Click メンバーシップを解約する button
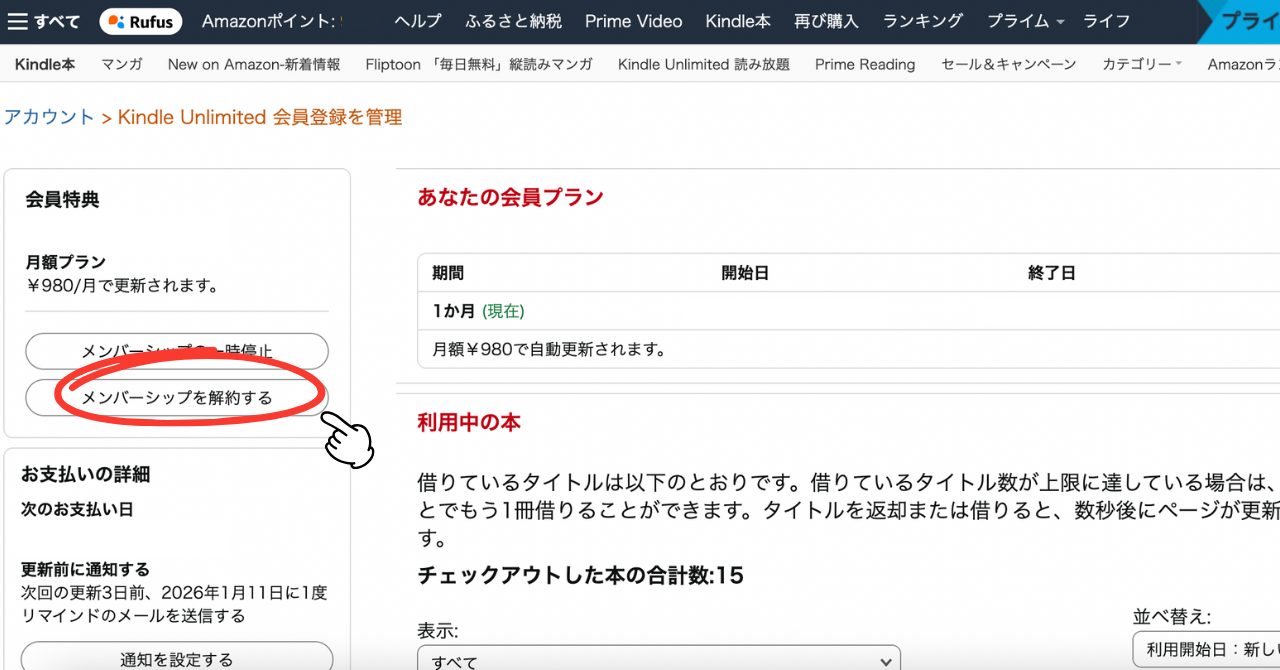This screenshot has width=1280, height=670. (x=176, y=398)
